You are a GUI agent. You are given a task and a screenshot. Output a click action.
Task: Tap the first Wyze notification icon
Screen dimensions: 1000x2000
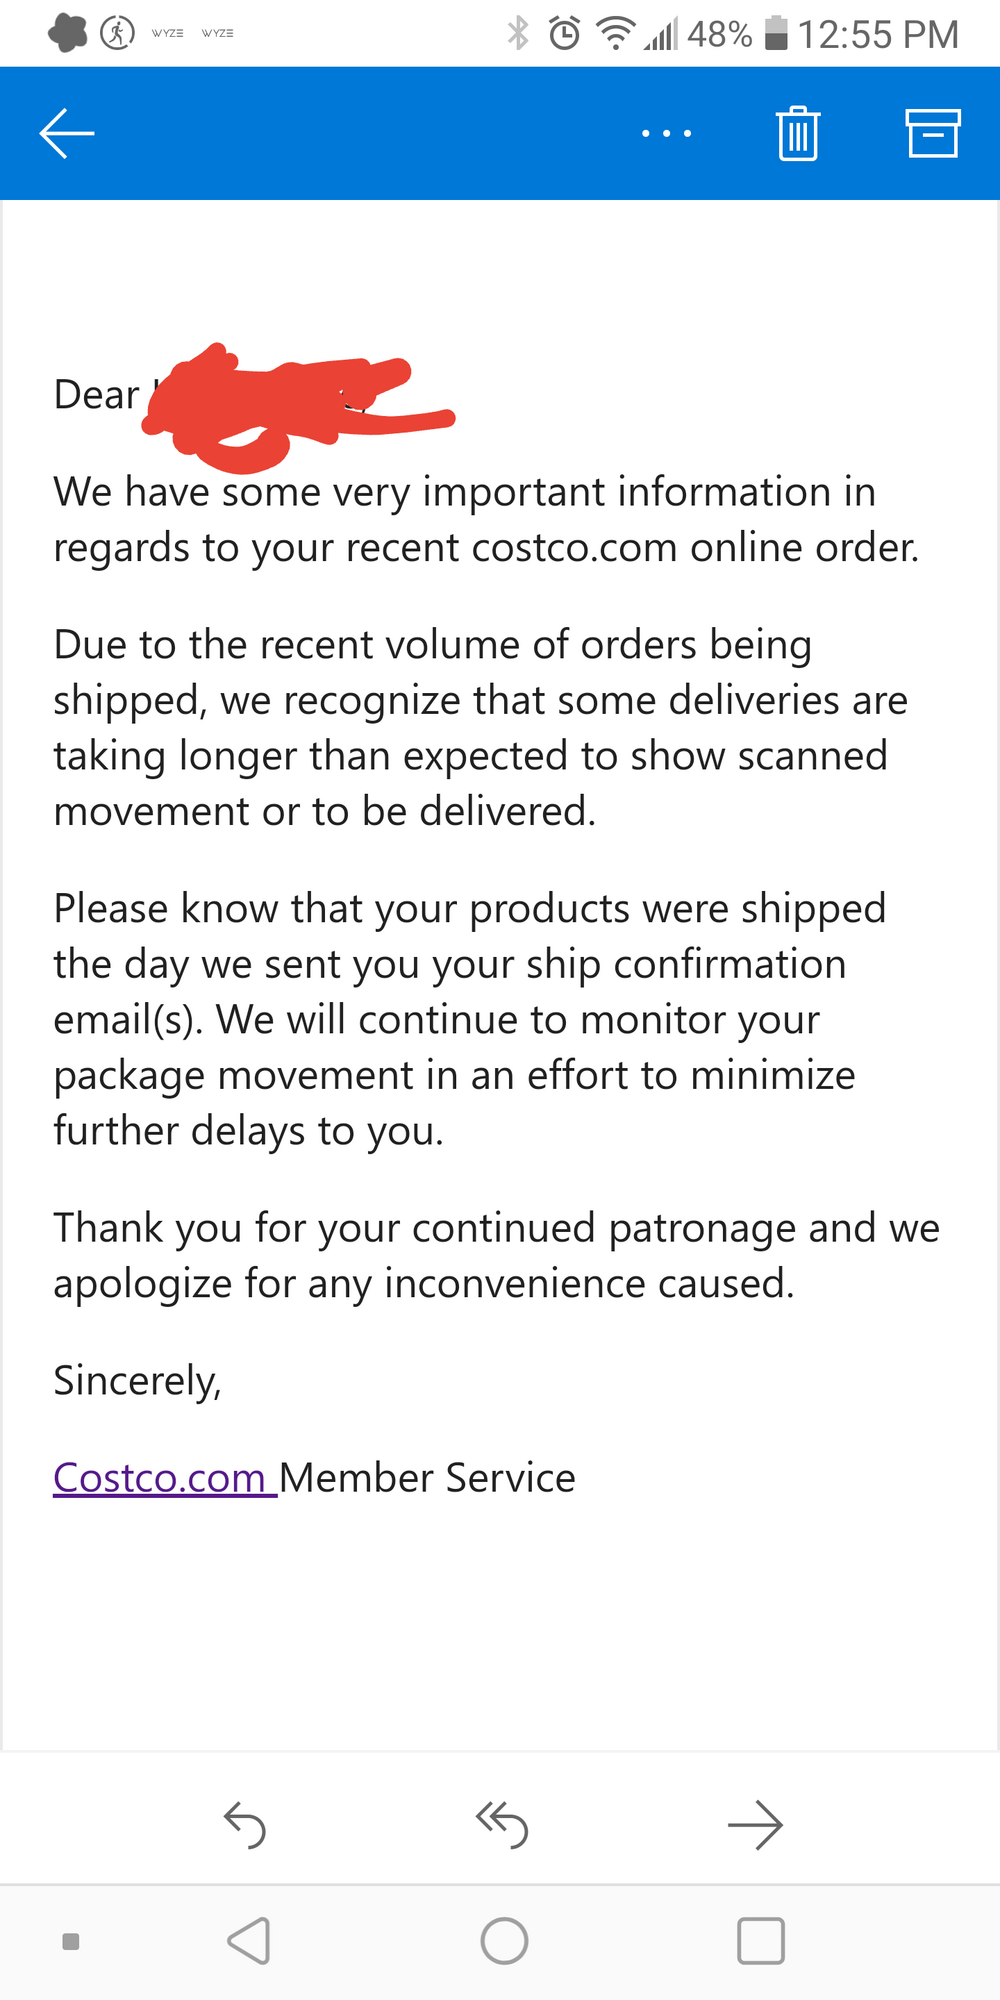point(168,34)
